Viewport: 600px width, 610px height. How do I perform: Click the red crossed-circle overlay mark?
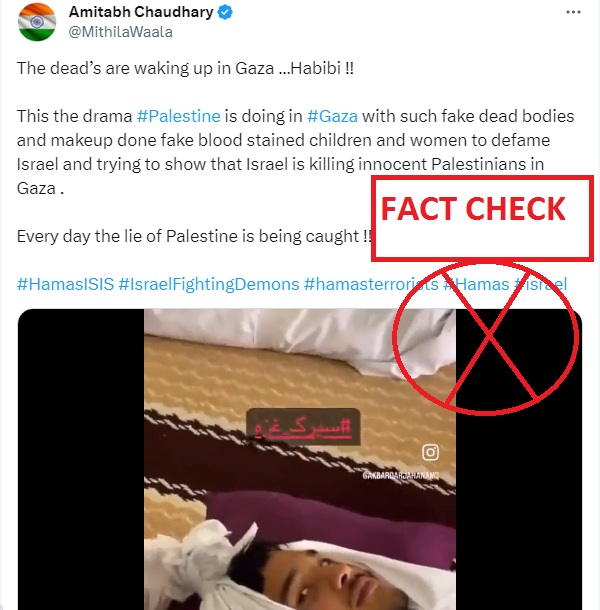[486, 338]
